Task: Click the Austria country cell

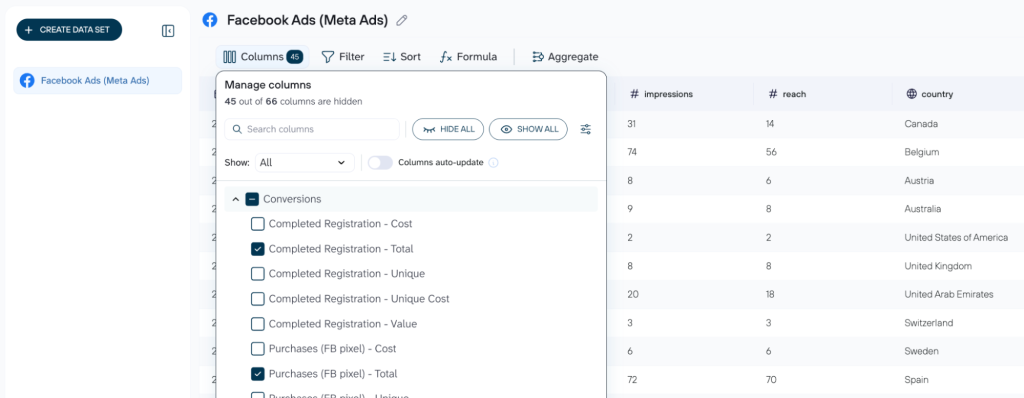Action: pyautogui.click(x=920, y=180)
